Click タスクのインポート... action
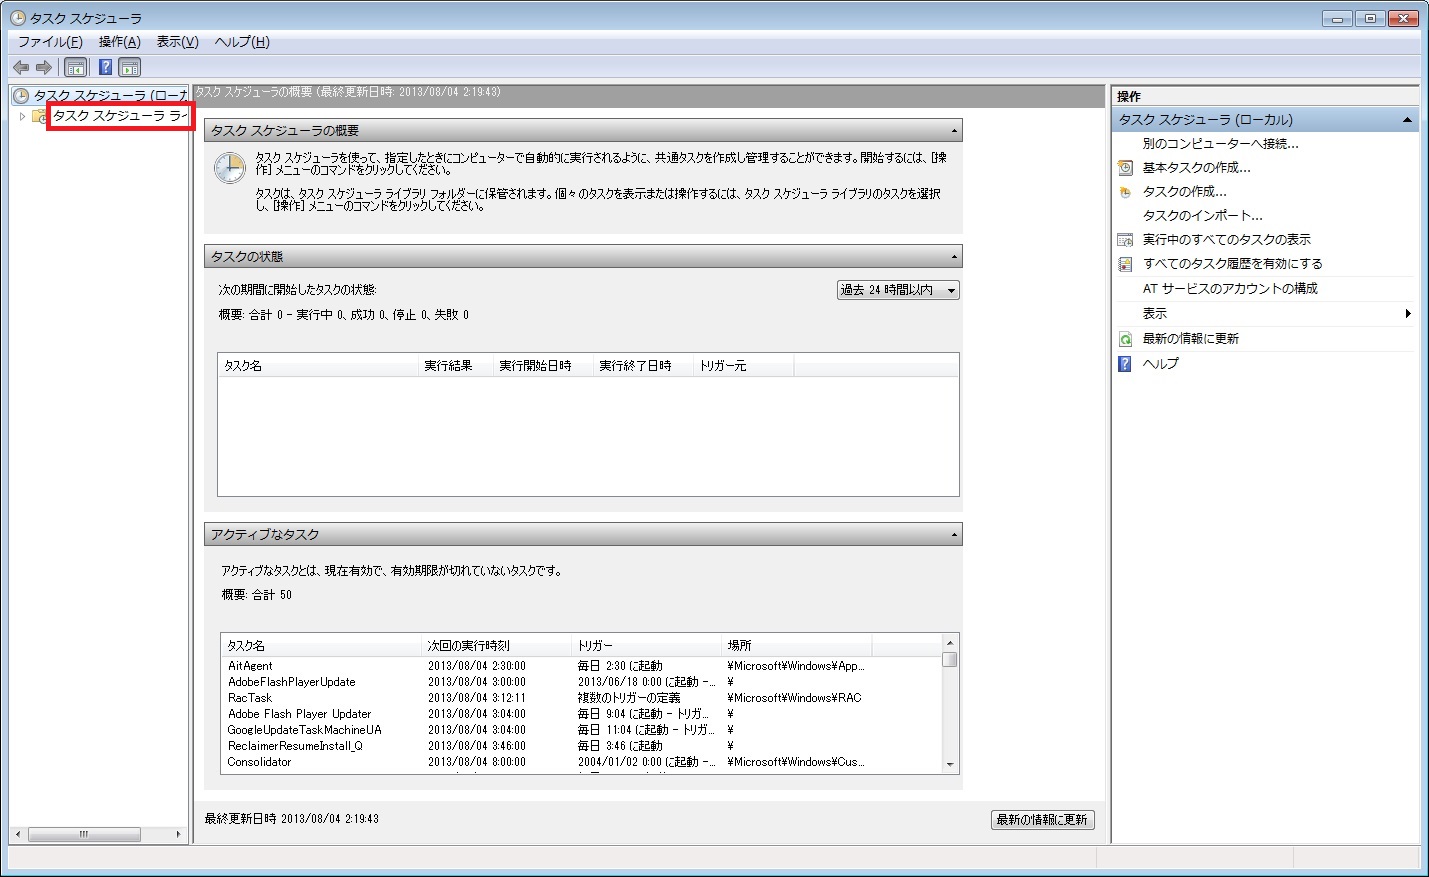 1202,216
